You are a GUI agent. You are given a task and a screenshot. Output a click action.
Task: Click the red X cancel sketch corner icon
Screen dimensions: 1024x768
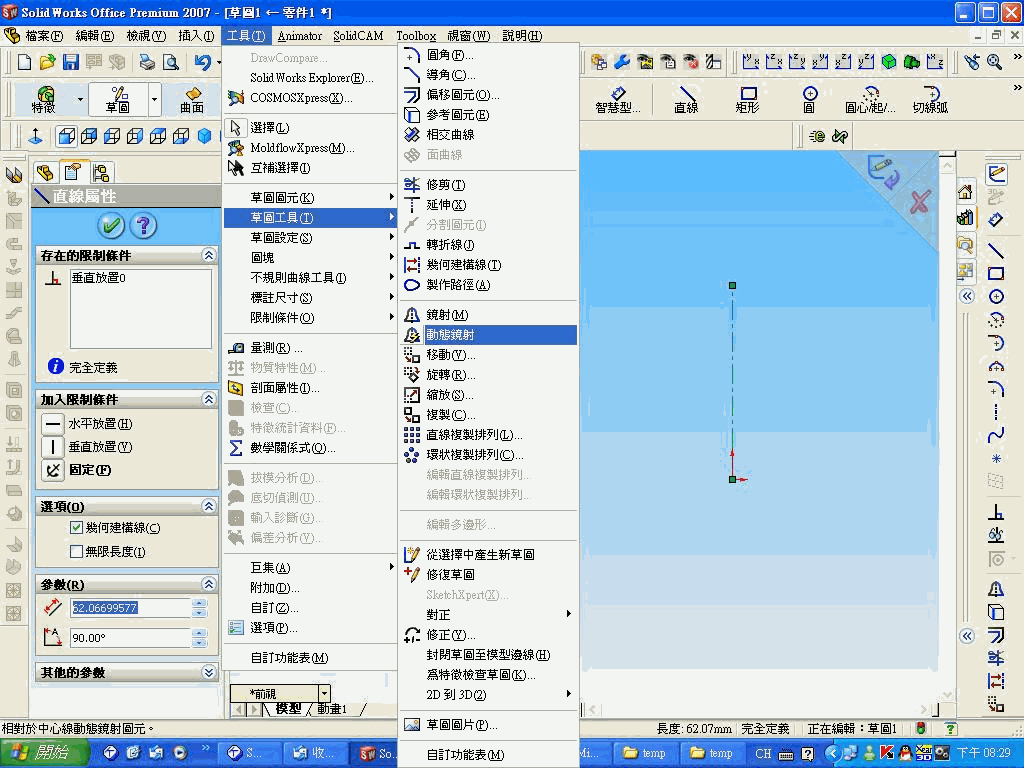pos(920,202)
